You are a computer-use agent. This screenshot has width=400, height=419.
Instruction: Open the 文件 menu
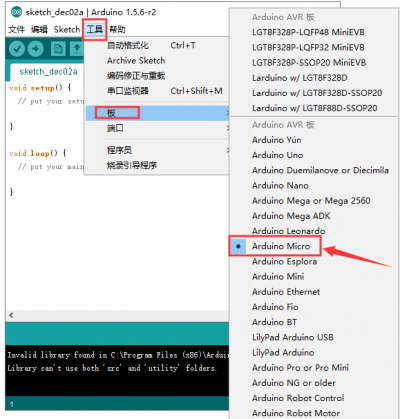(17, 29)
